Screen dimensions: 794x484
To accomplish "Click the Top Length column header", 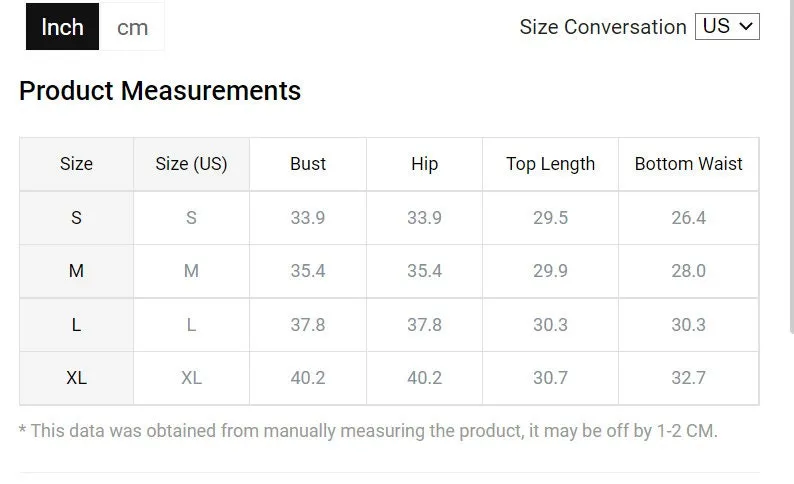I will [550, 164].
